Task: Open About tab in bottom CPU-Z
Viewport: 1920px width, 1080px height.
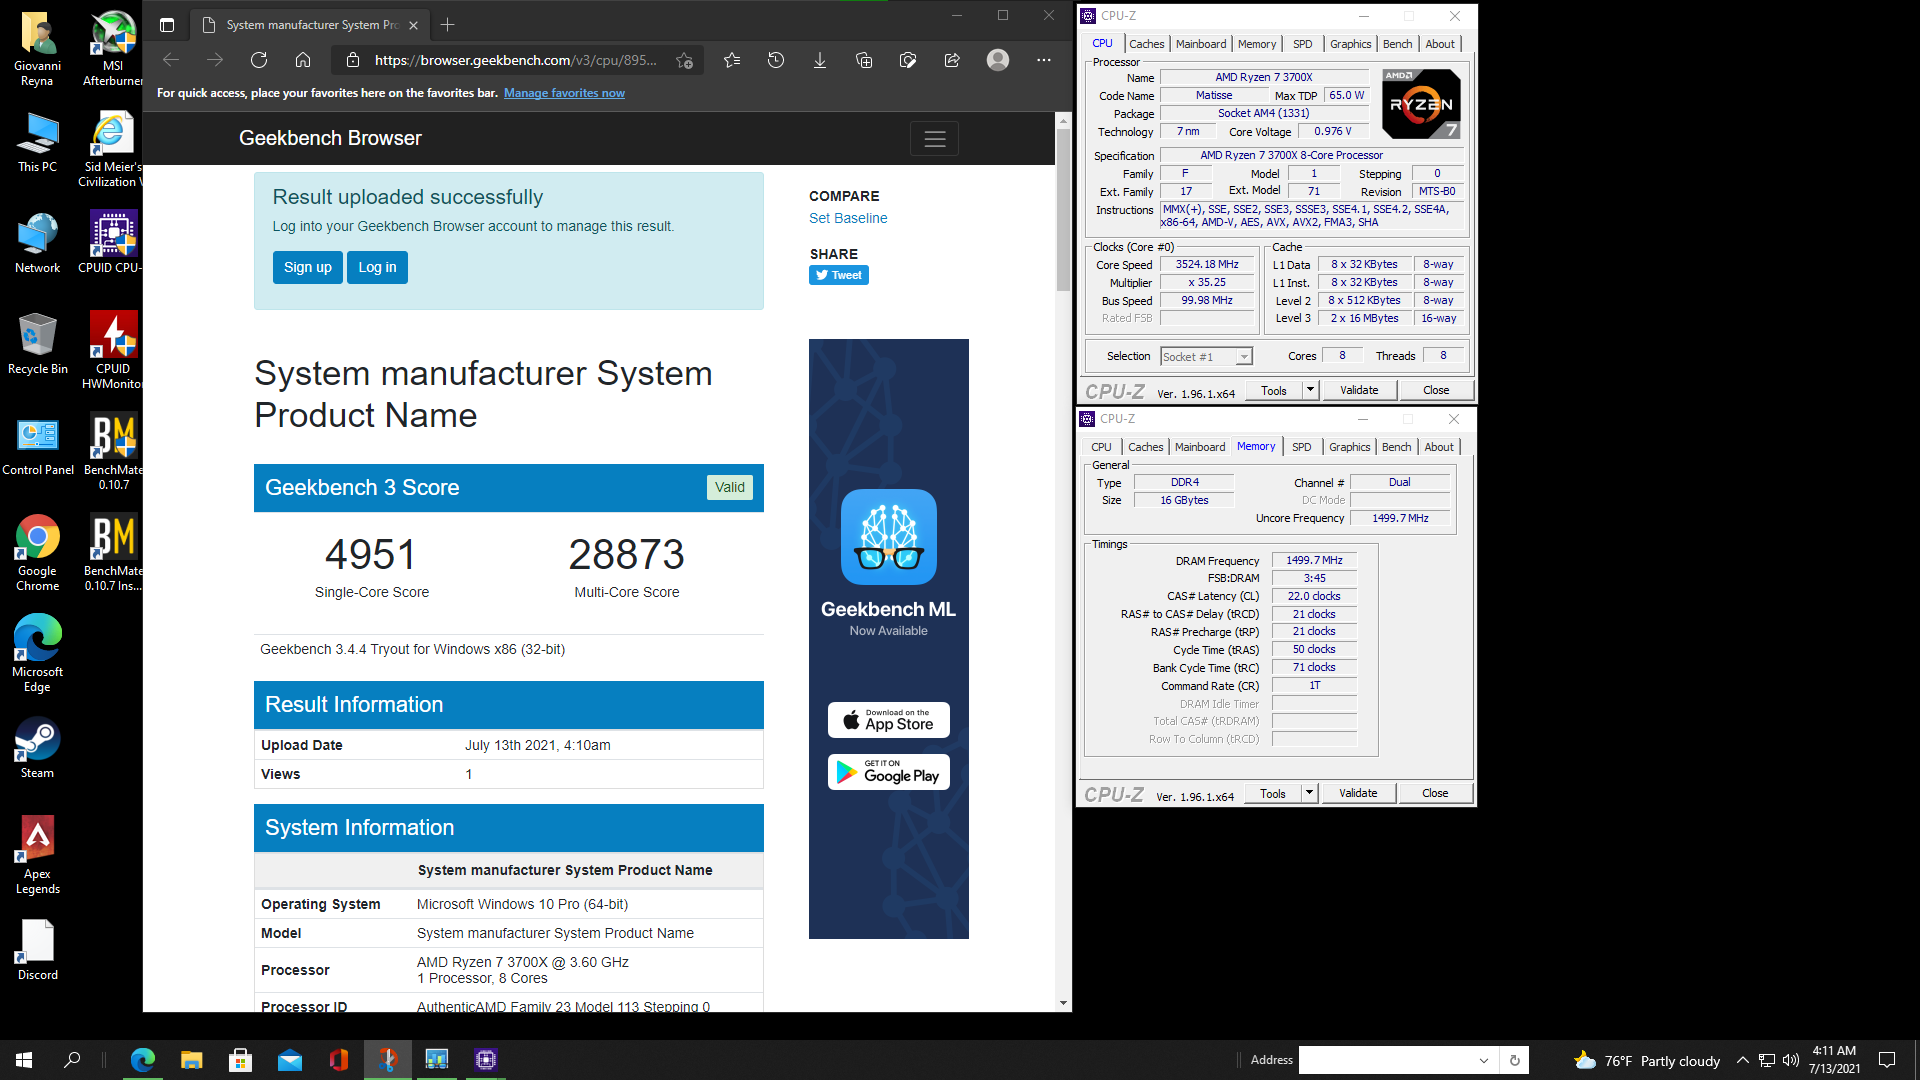Action: coord(1439,447)
